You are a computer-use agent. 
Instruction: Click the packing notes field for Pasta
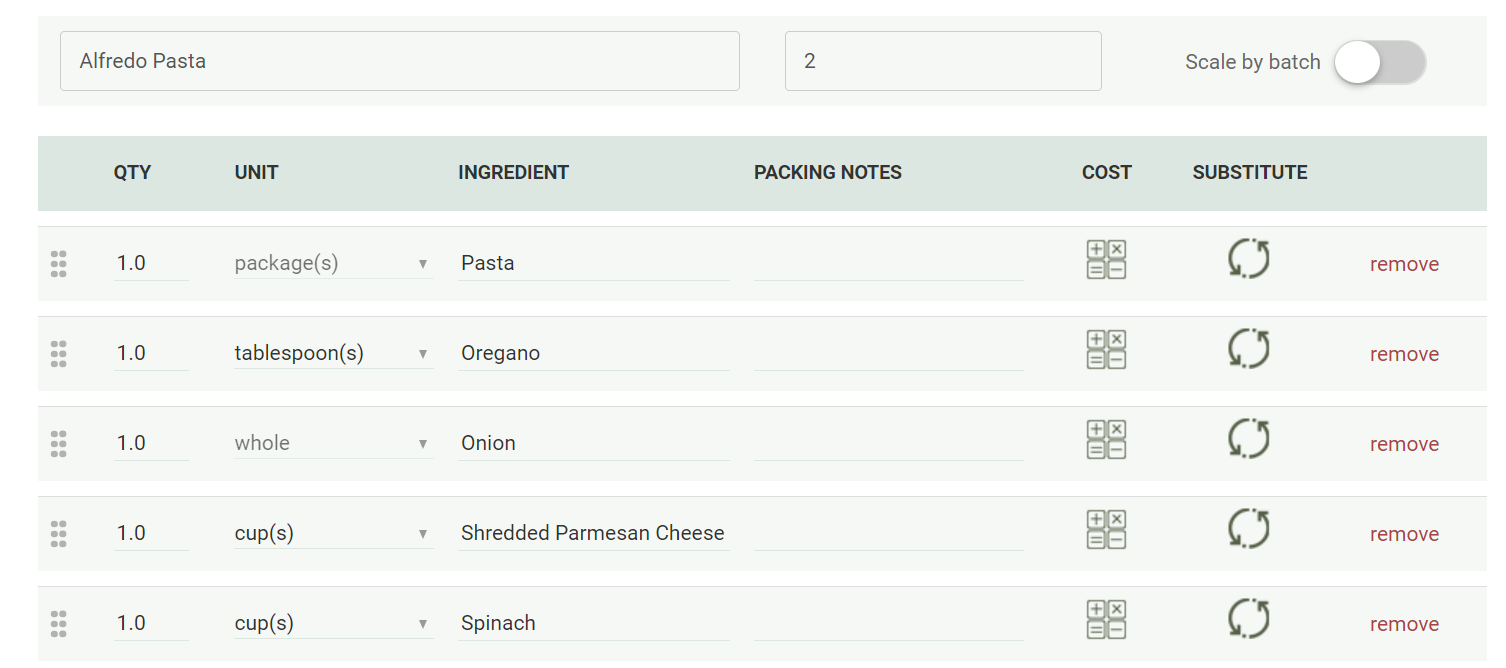click(x=888, y=263)
